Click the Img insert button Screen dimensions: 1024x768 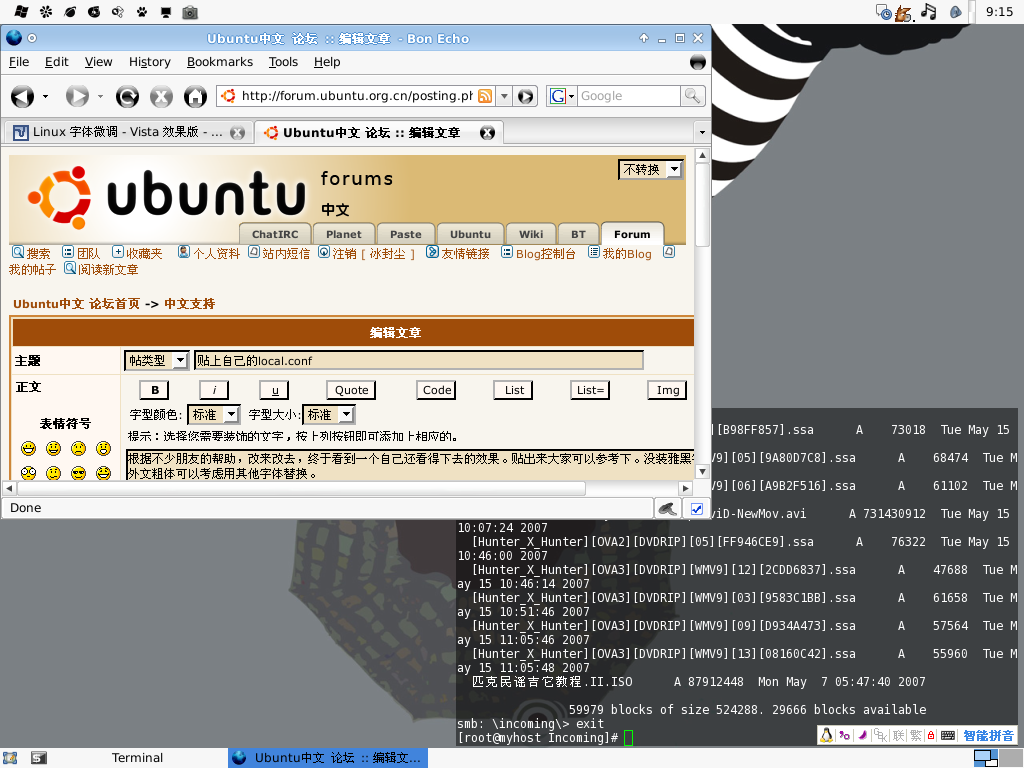667,390
